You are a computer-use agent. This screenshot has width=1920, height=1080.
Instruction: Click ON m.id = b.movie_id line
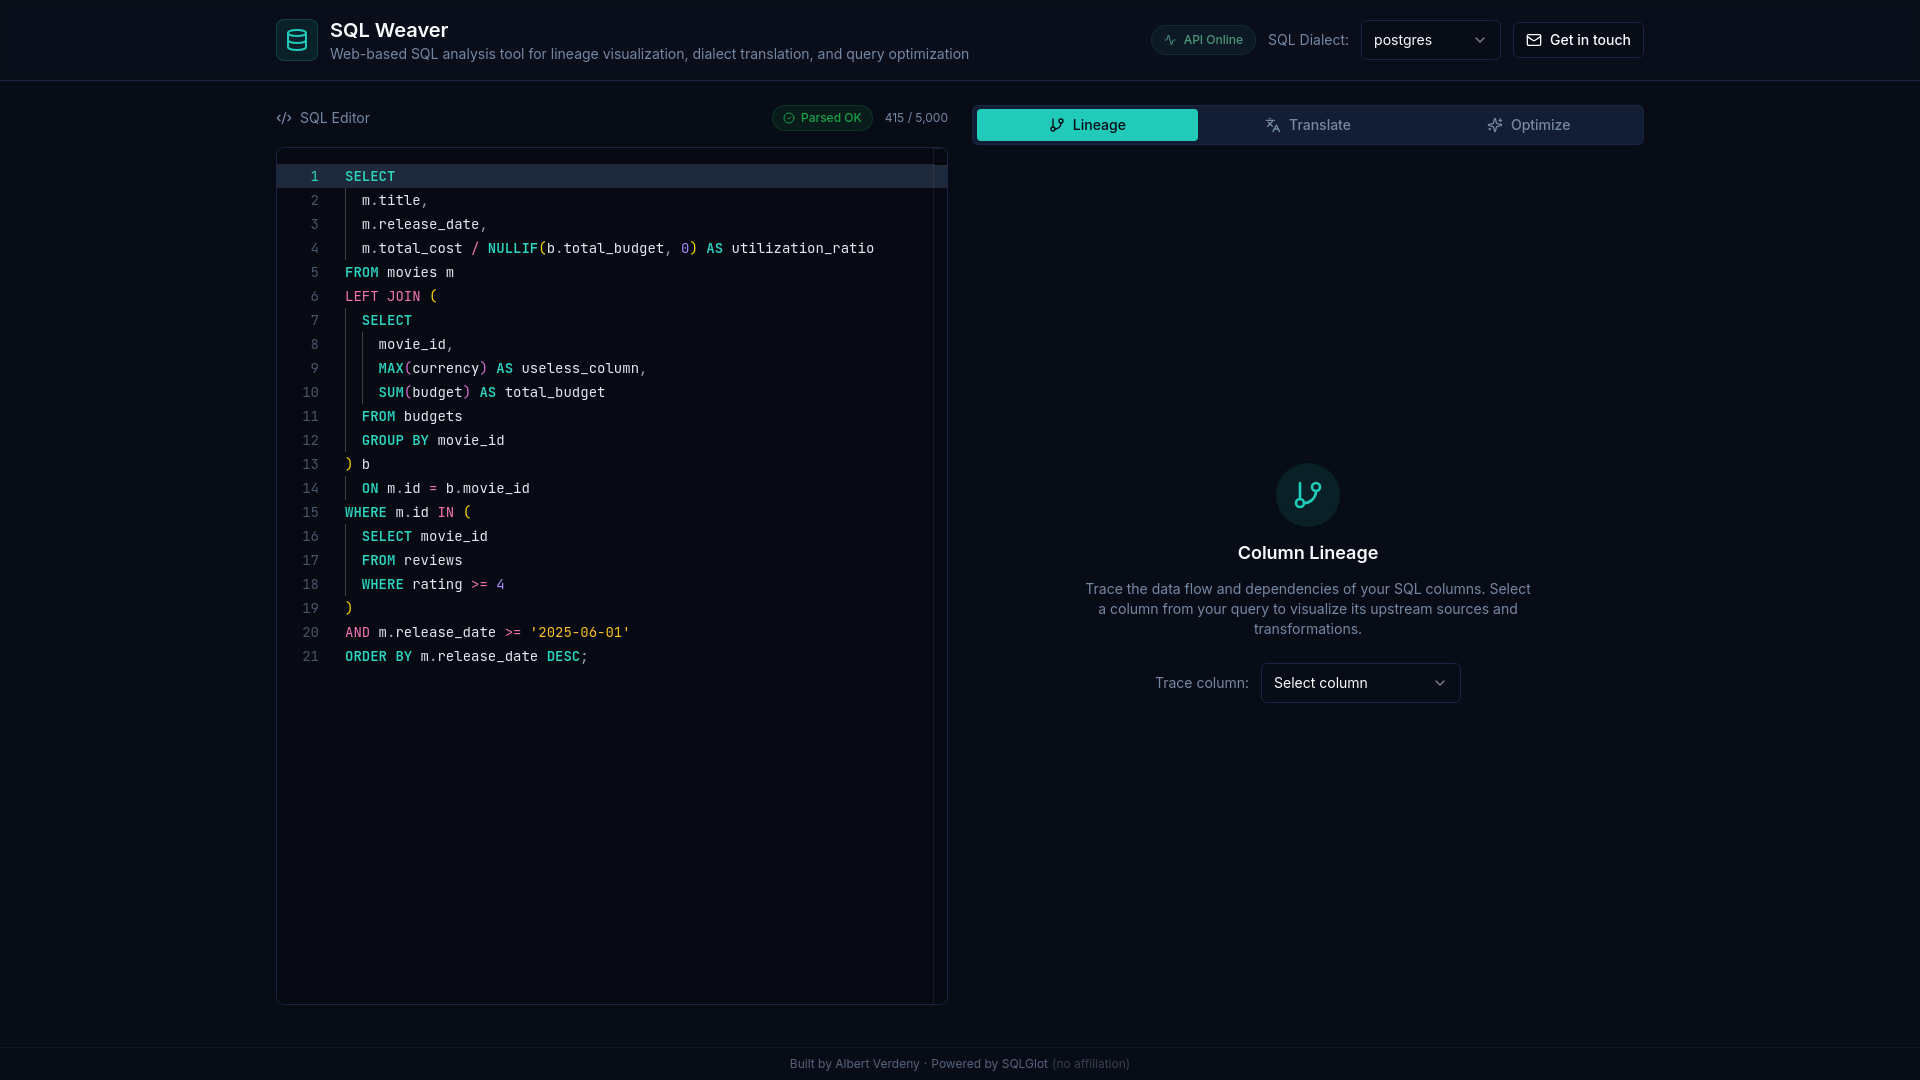pos(446,488)
